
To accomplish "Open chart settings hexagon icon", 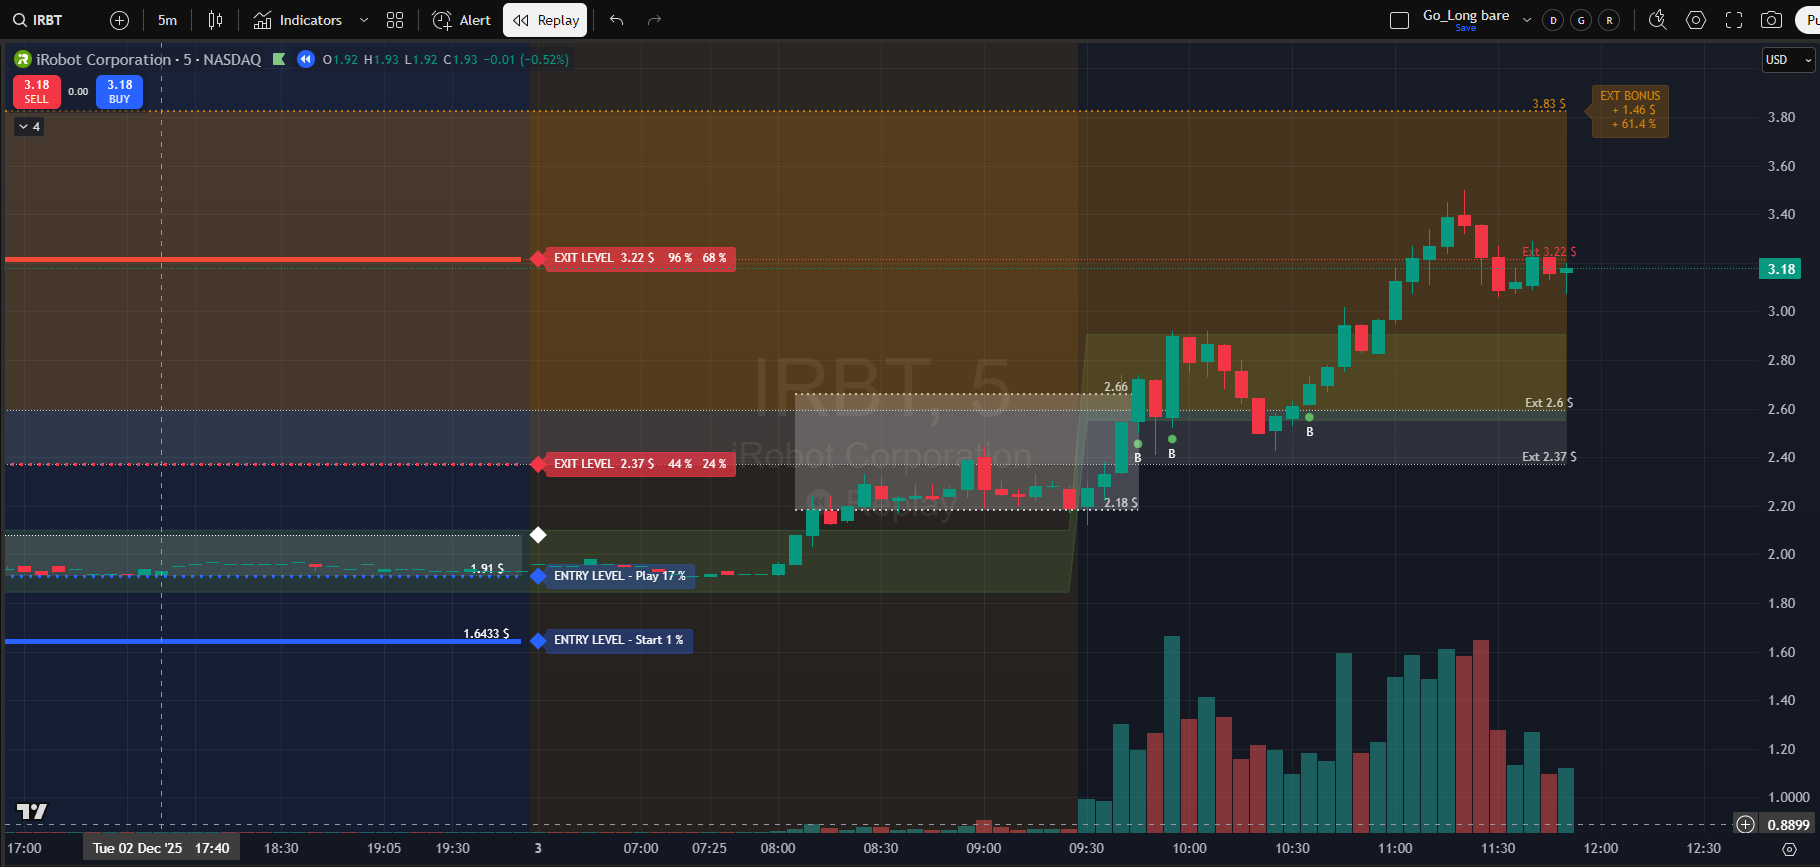I will [1696, 20].
